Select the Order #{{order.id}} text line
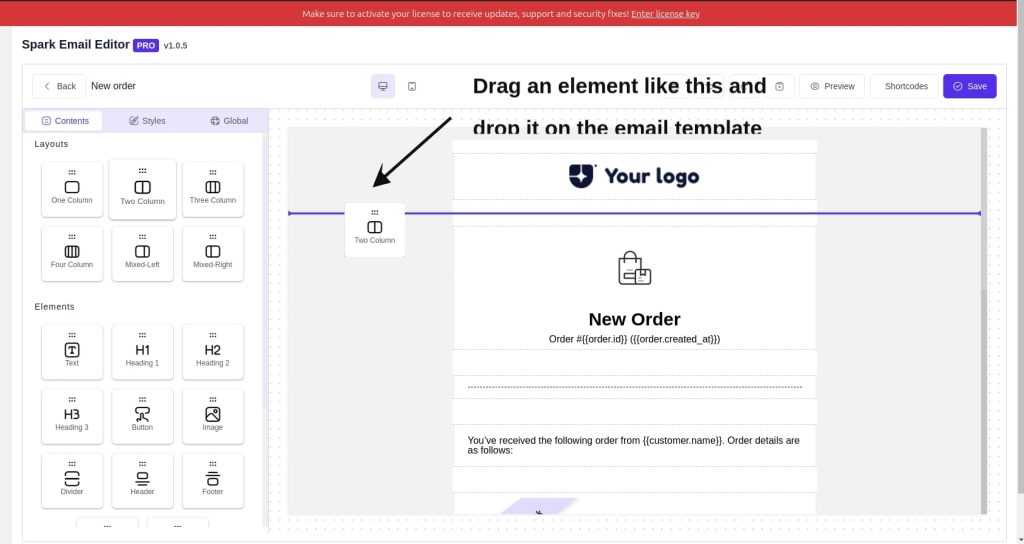 634,339
